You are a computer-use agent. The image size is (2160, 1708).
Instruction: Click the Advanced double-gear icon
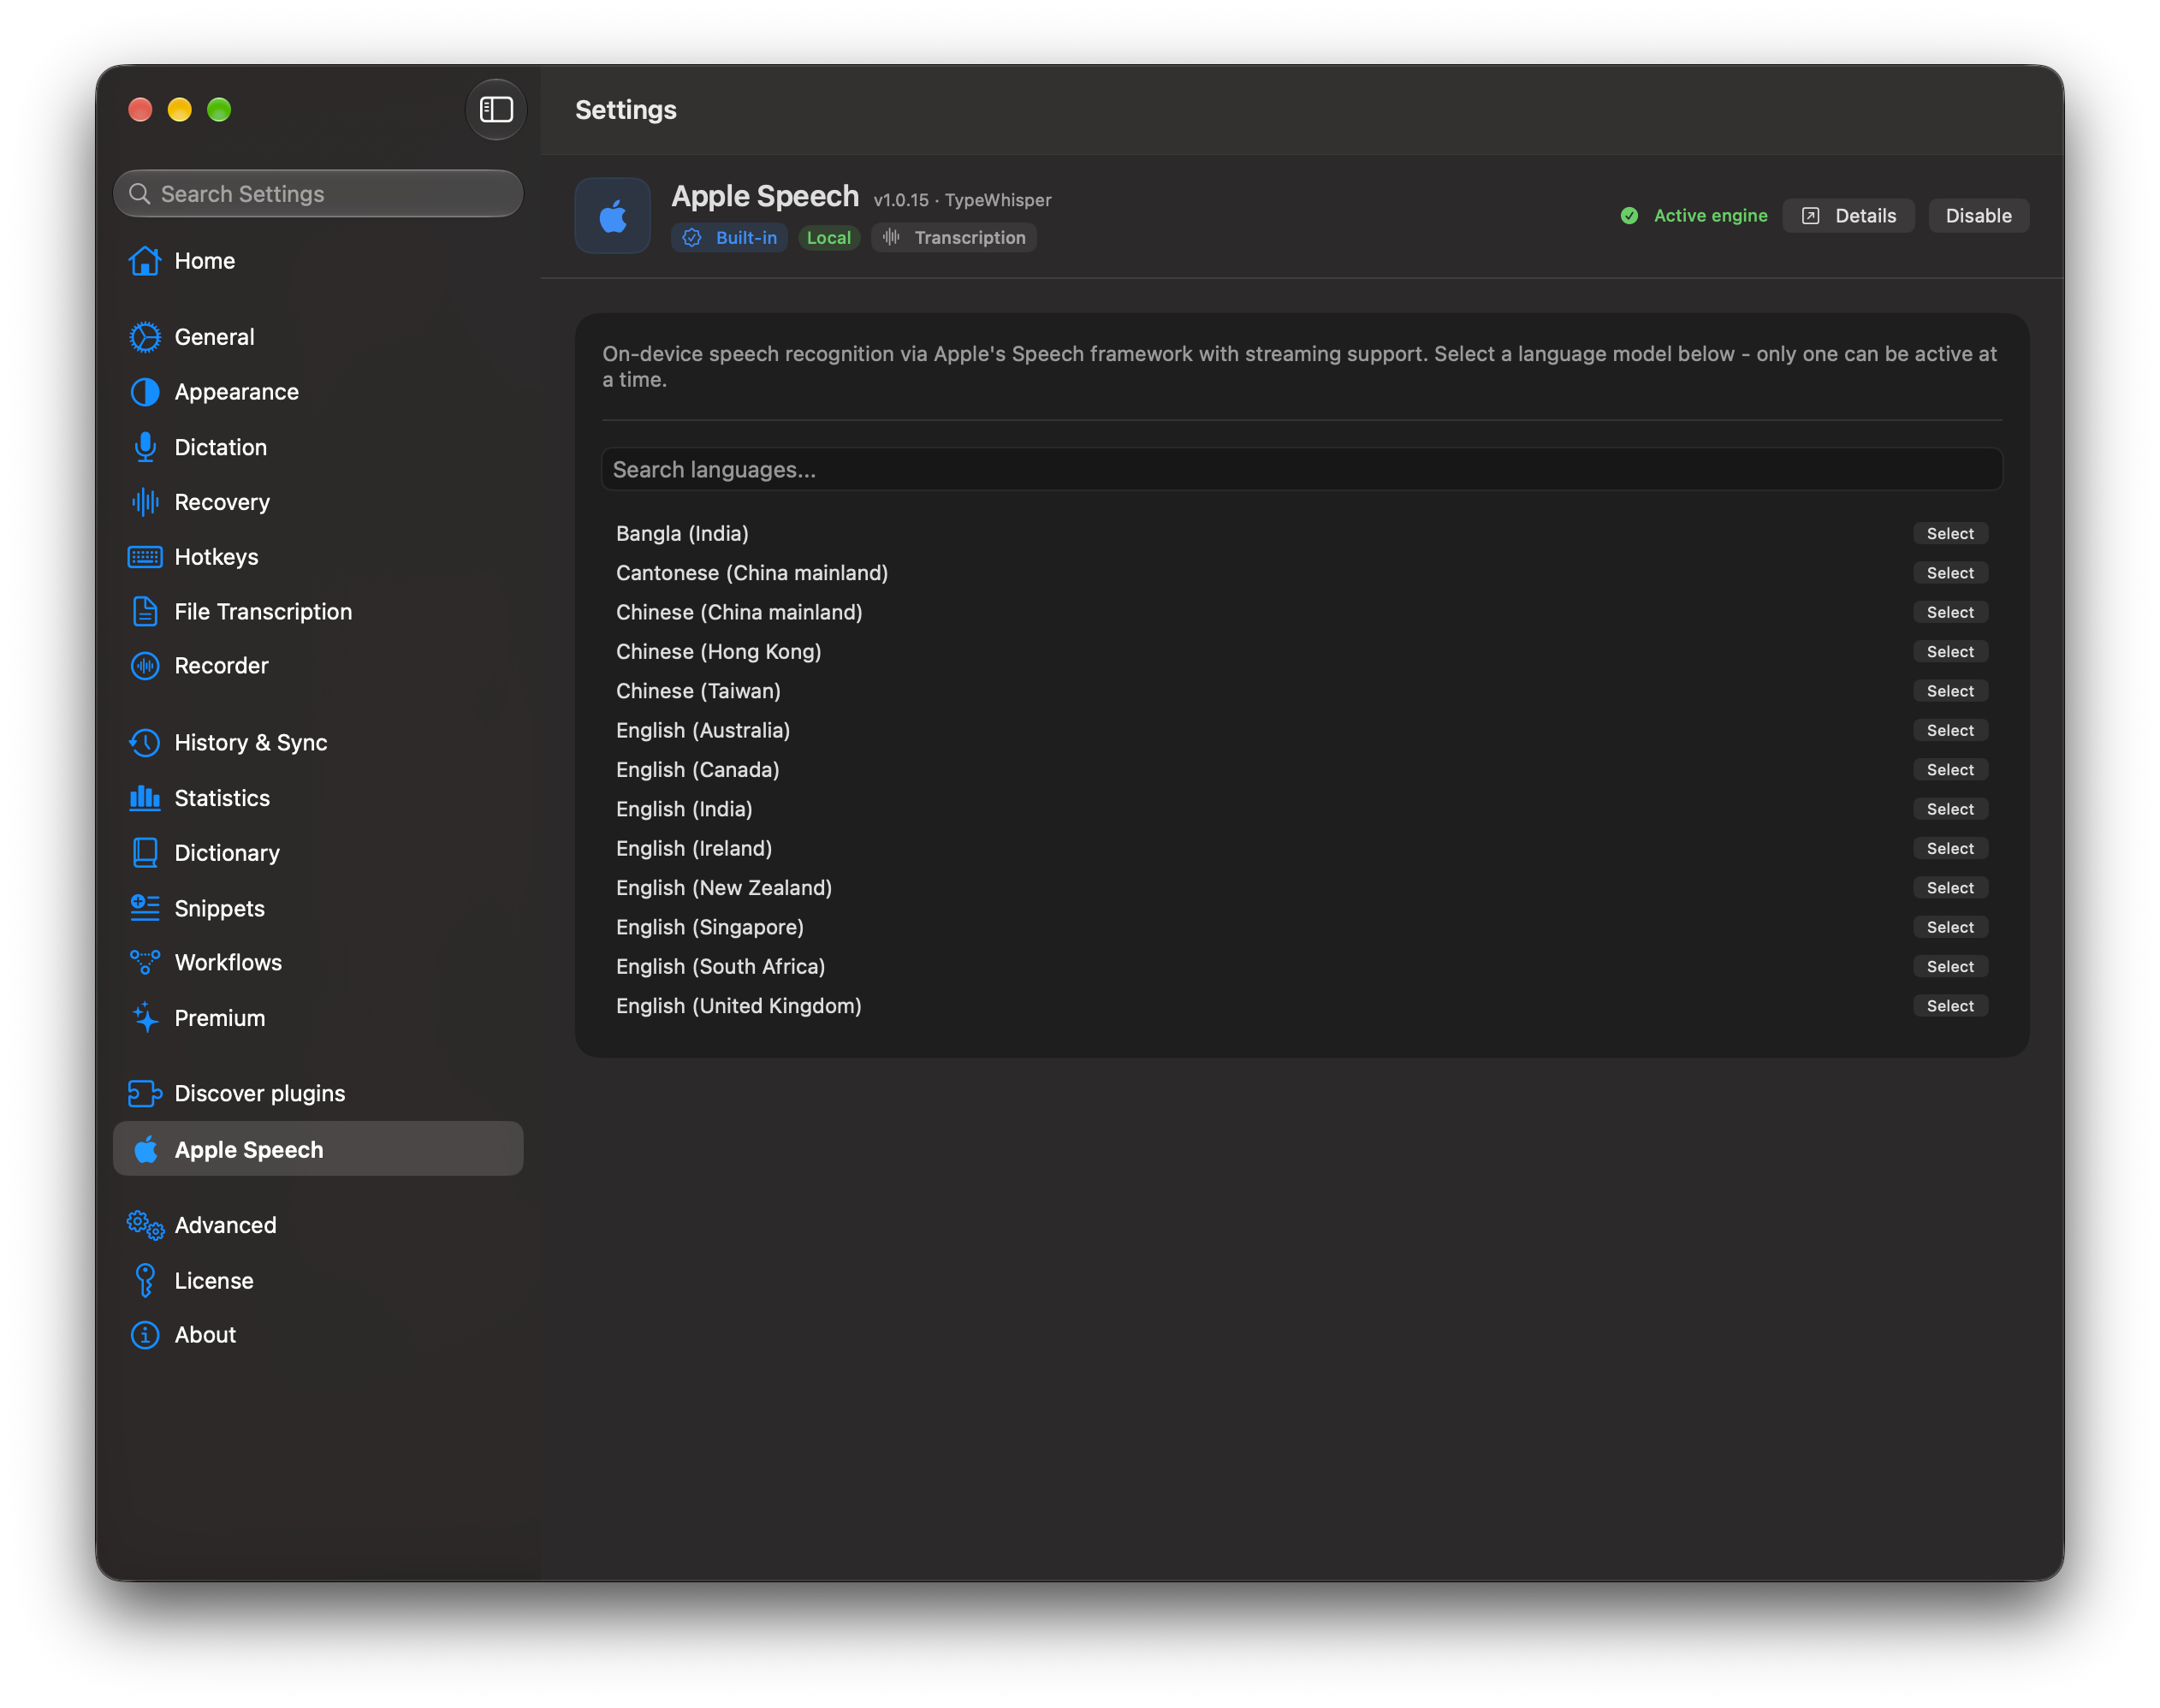145,1225
